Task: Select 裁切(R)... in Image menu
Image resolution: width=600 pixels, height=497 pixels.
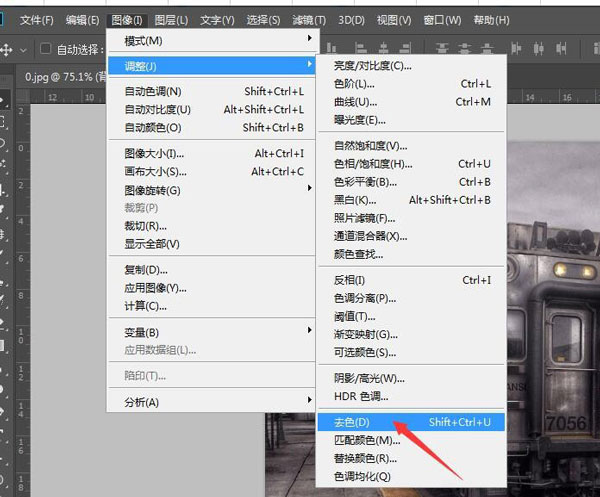Action: (212, 226)
